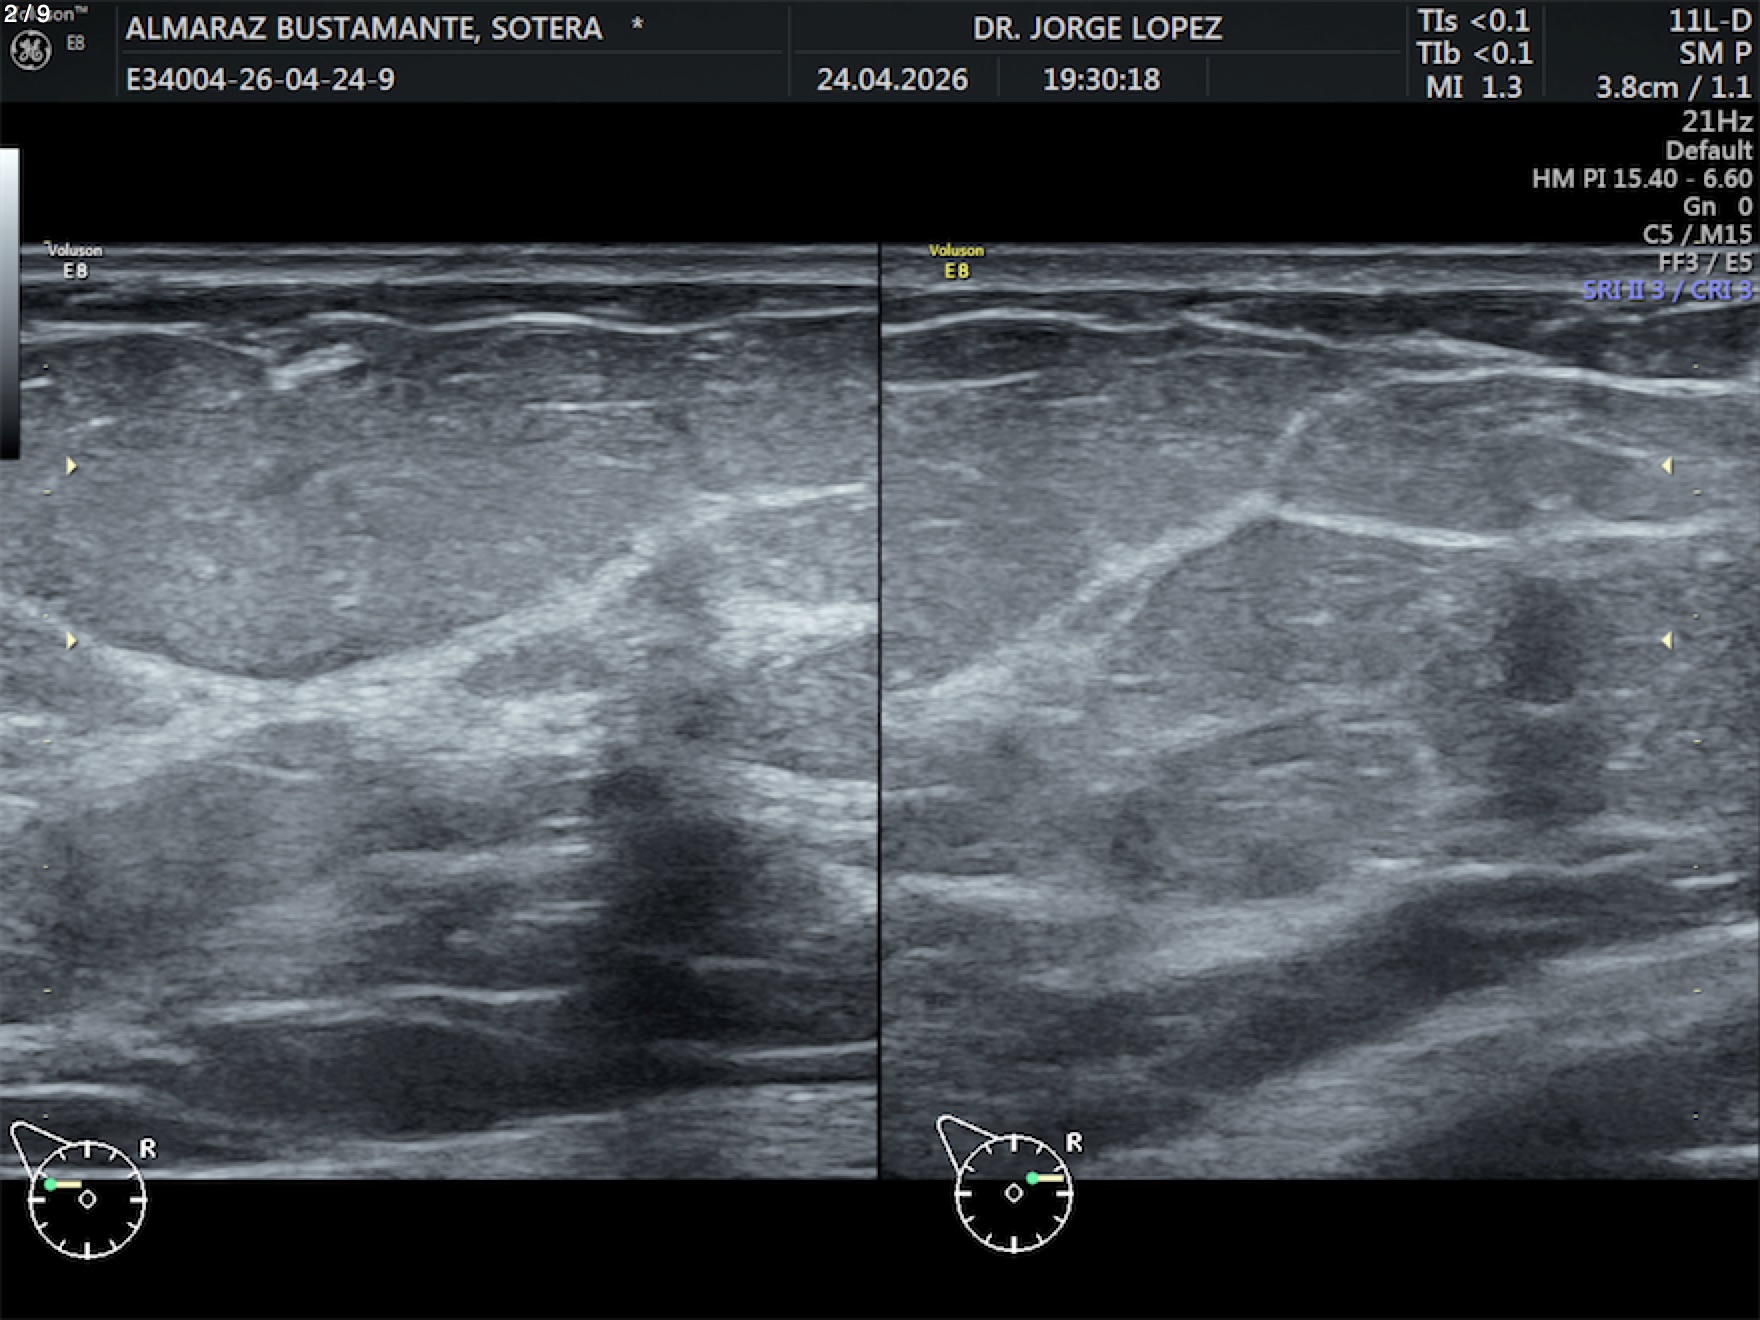Click patient ID E34004-26-04-24-9
The image size is (1760, 1320).
point(260,79)
